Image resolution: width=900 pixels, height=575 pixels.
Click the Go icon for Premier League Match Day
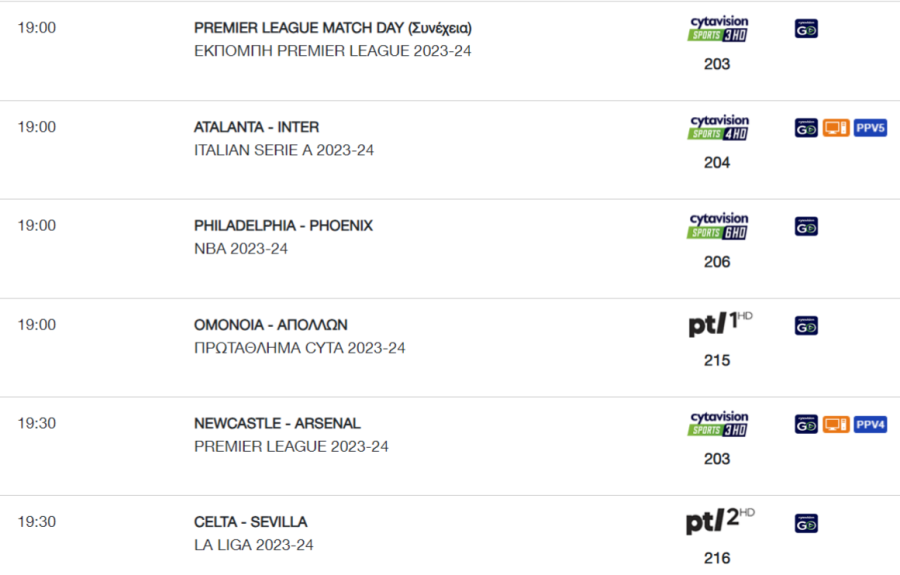click(x=806, y=29)
